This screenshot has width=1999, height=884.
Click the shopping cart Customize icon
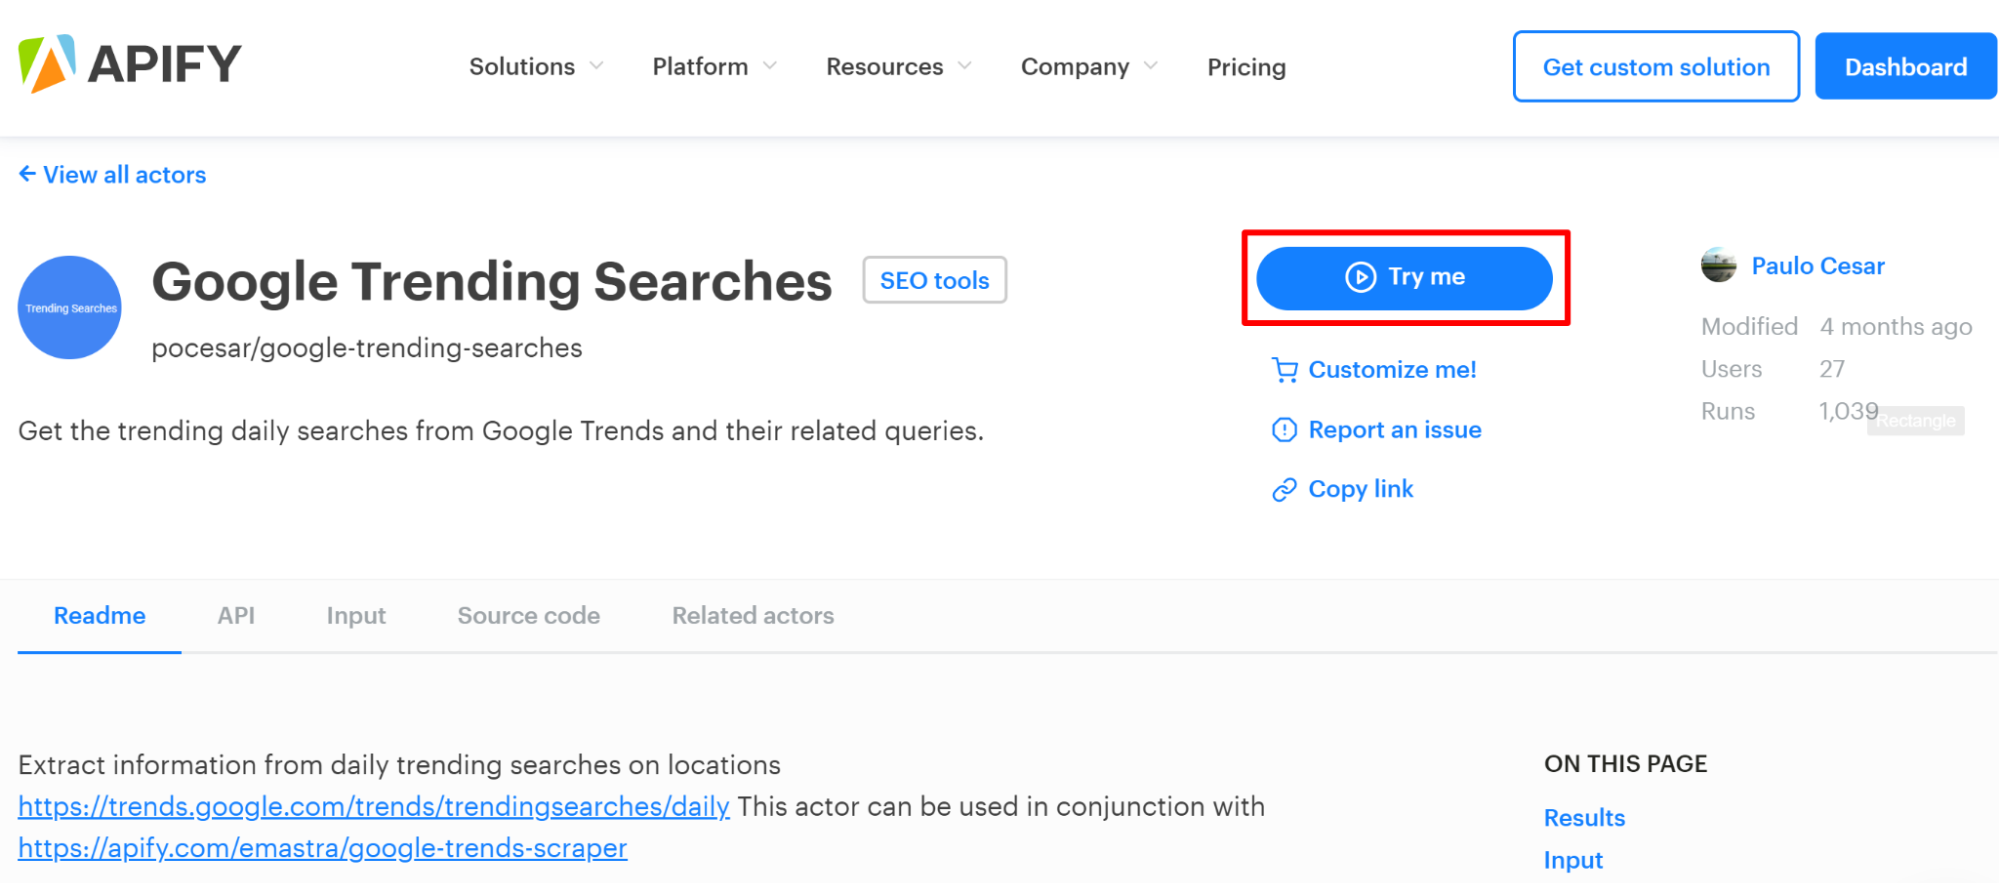(x=1284, y=370)
